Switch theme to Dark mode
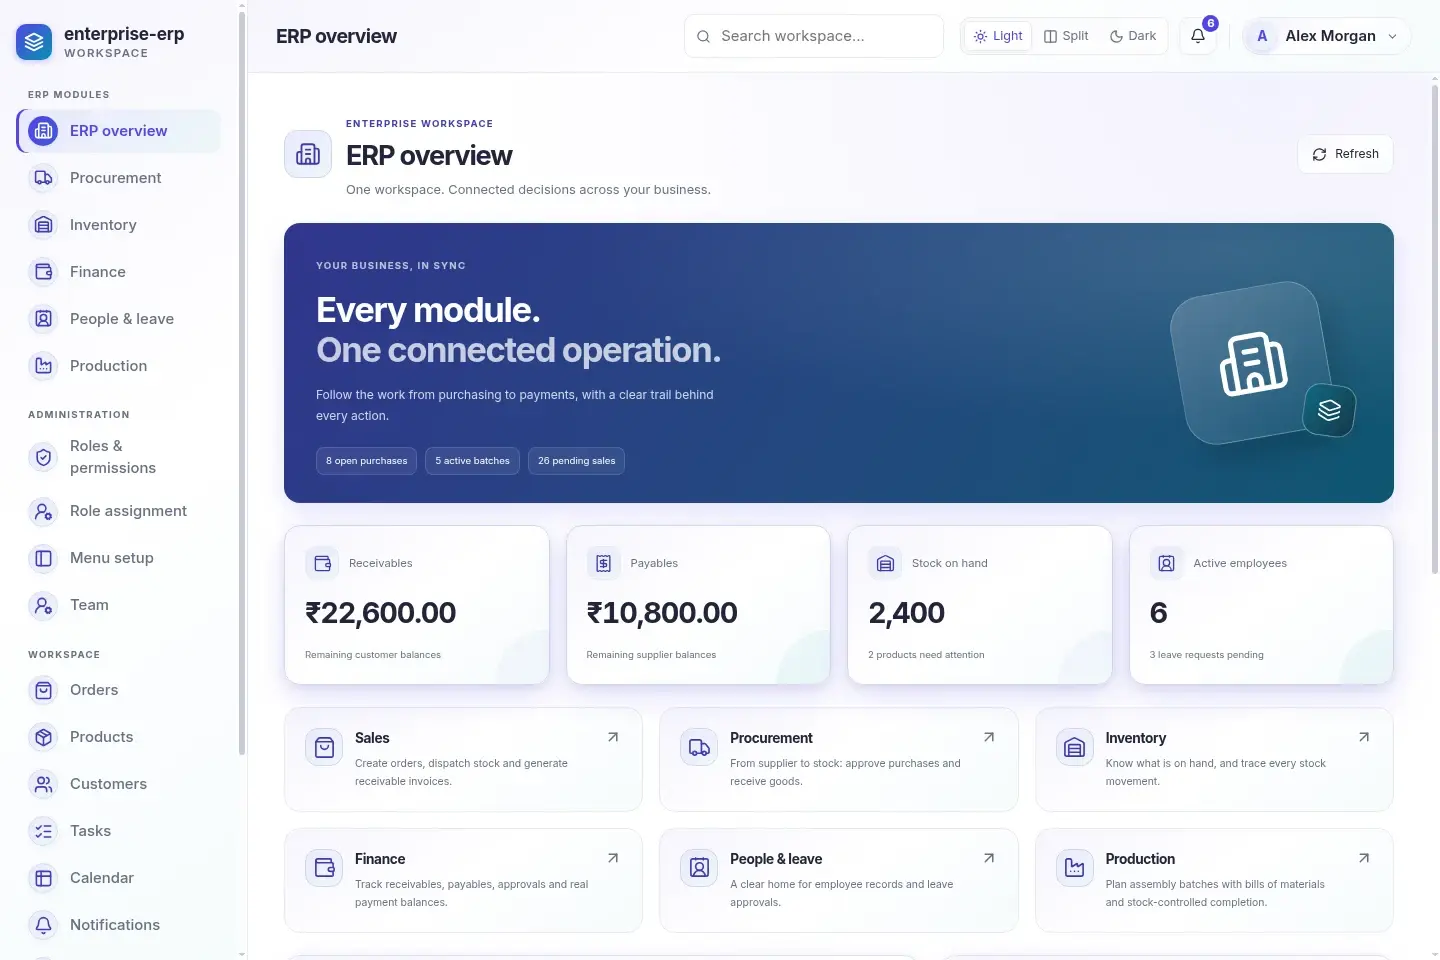Viewport: 1440px width, 960px height. pos(1133,36)
